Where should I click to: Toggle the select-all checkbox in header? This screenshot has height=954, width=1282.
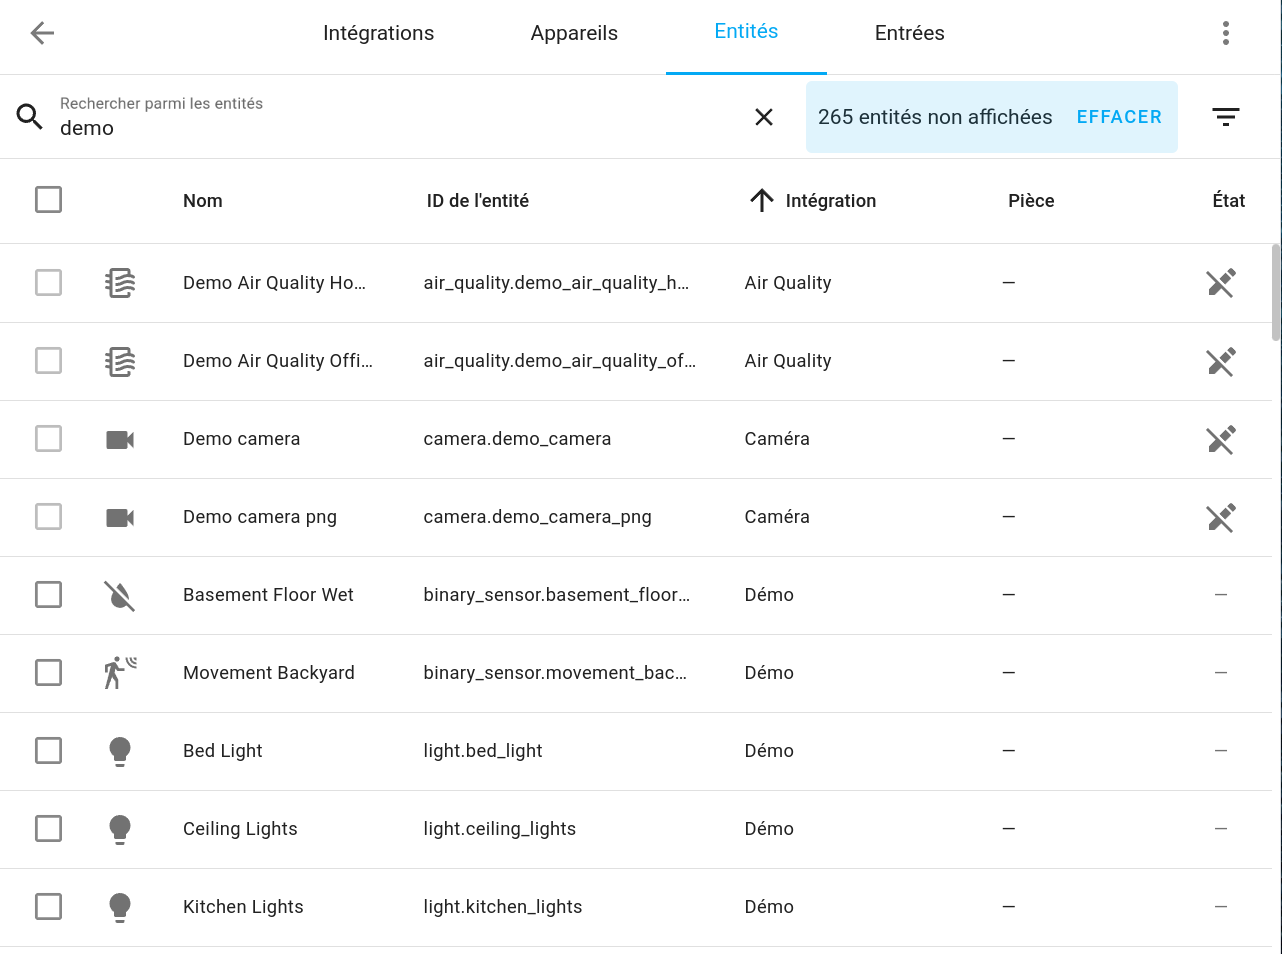[x=48, y=200]
